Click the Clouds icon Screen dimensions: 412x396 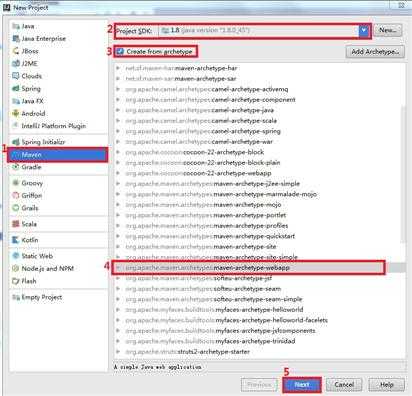pyautogui.click(x=16, y=76)
